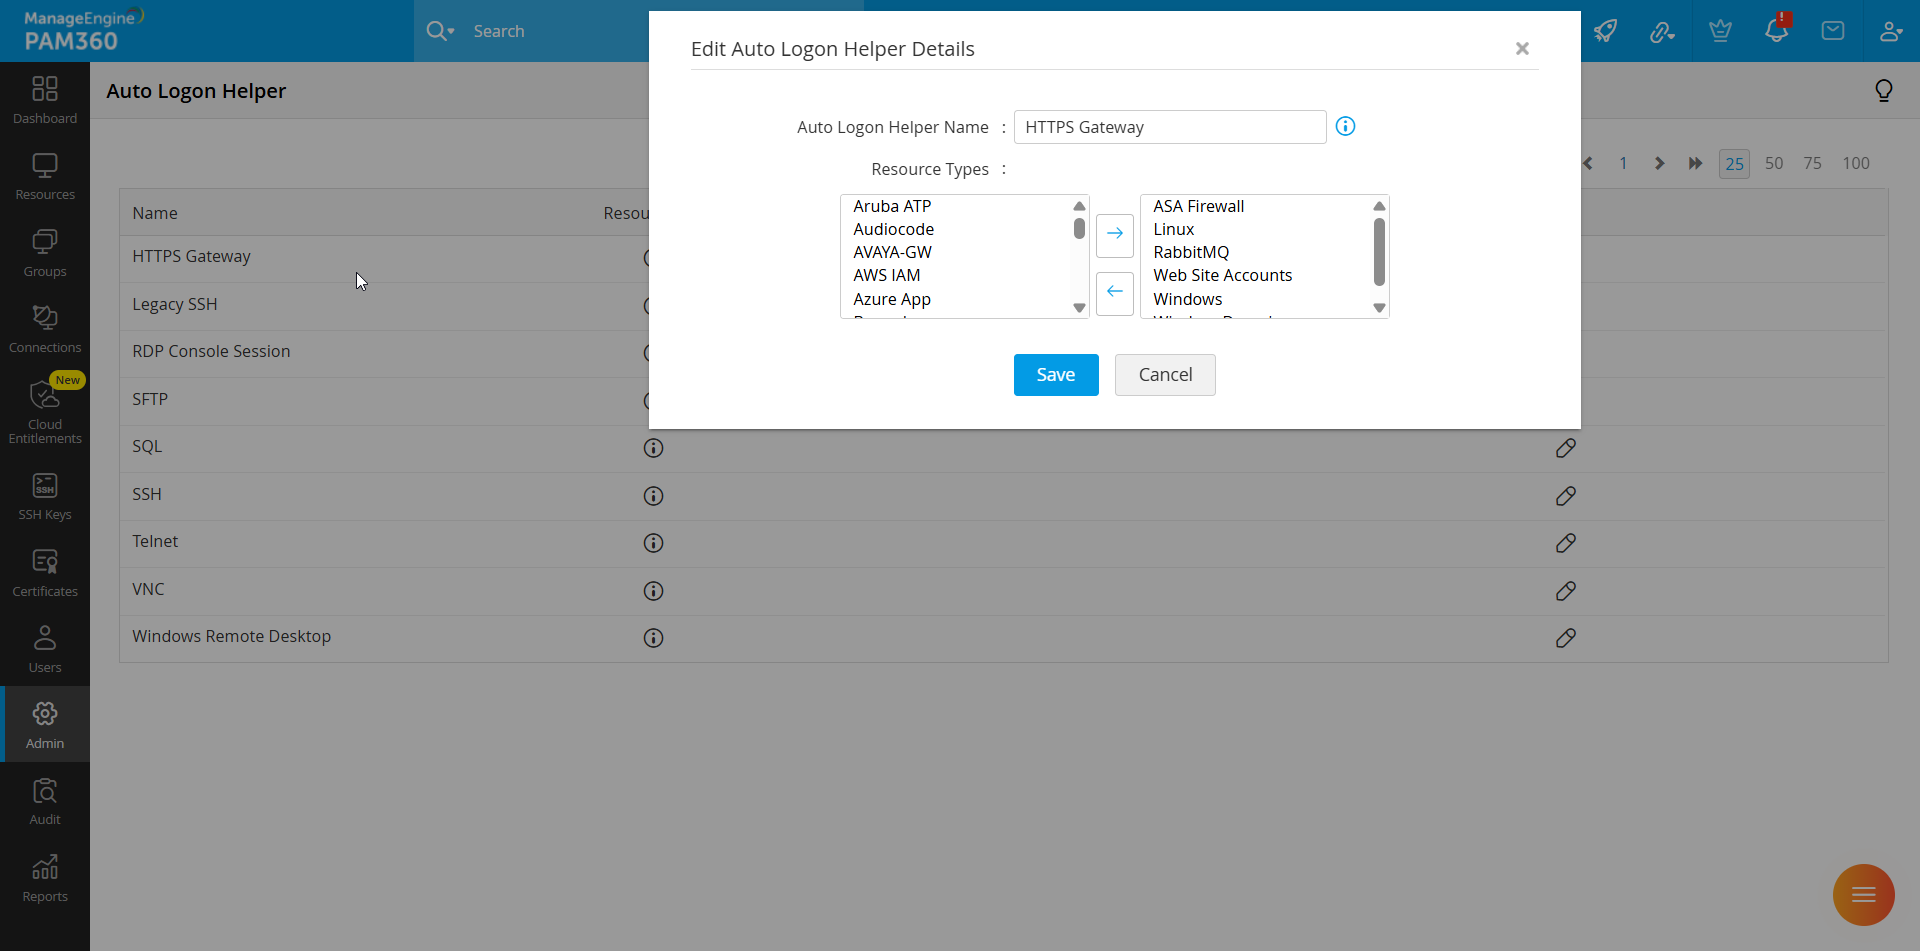This screenshot has height=951, width=1920.
Task: Click the rocket quick-launch icon in header
Action: (1605, 31)
